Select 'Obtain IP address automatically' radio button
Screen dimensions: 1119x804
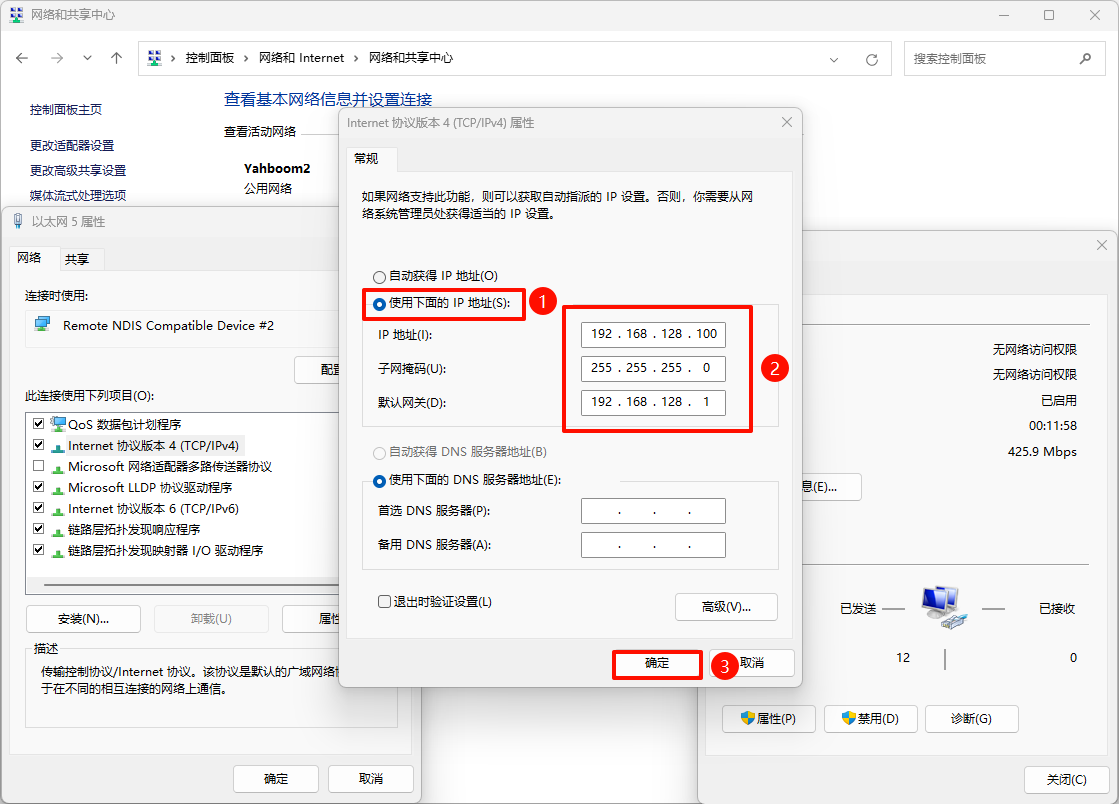click(379, 277)
